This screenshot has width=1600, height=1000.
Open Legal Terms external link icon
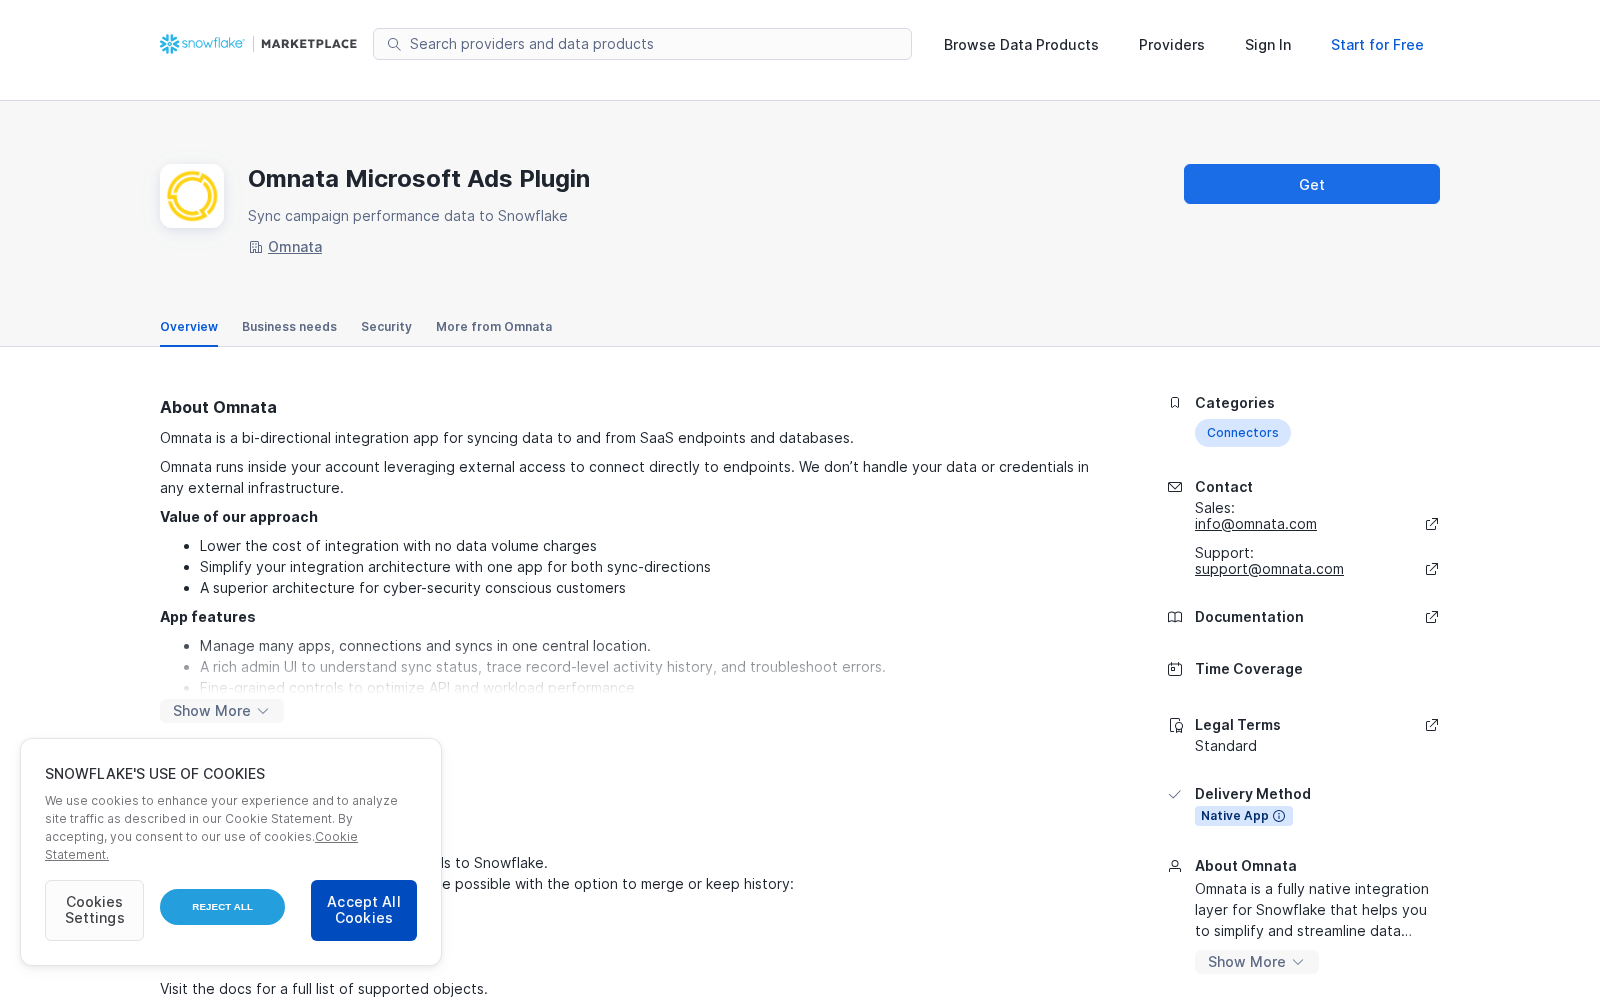[x=1432, y=725]
